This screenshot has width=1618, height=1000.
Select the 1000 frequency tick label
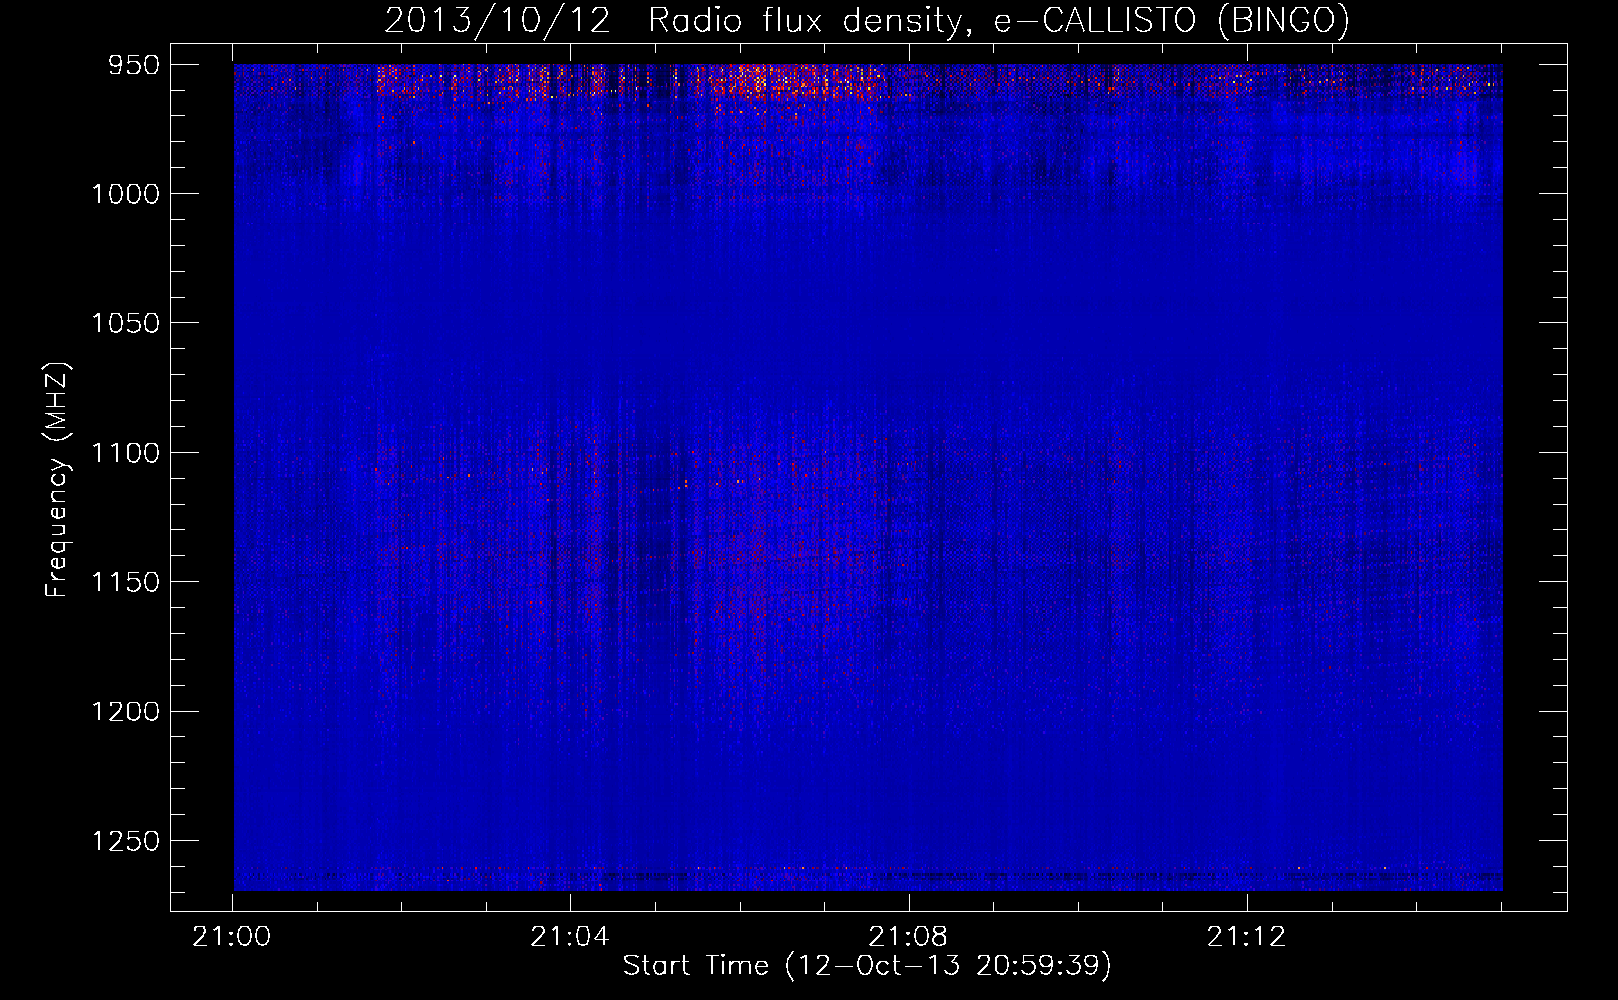126,194
